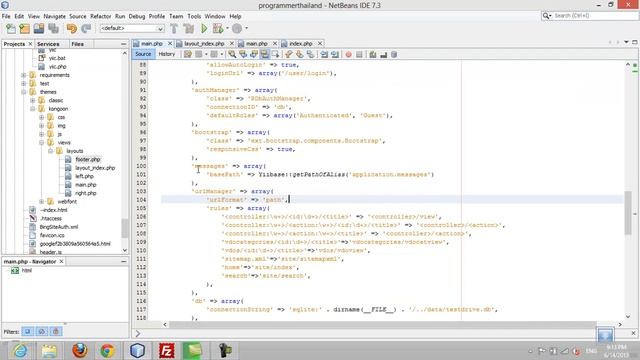
Task: Expand the test folder node
Action: tap(24, 83)
